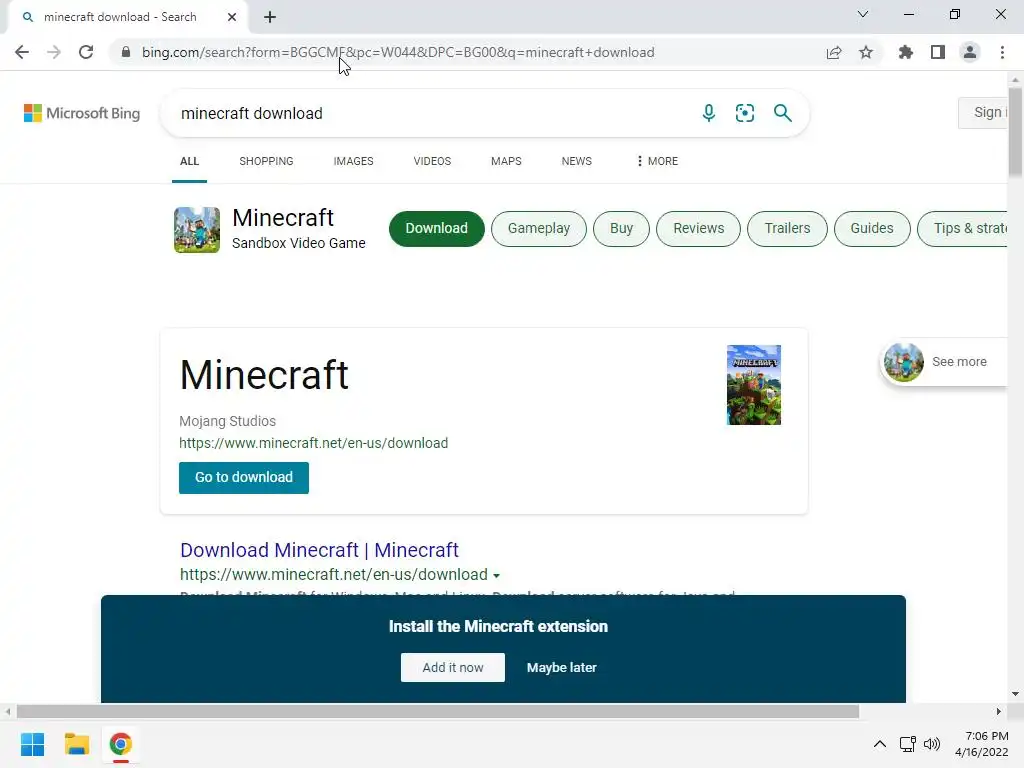Screen dimensions: 1024x768
Task: Open the taskbar clock and date
Action: 982,744
